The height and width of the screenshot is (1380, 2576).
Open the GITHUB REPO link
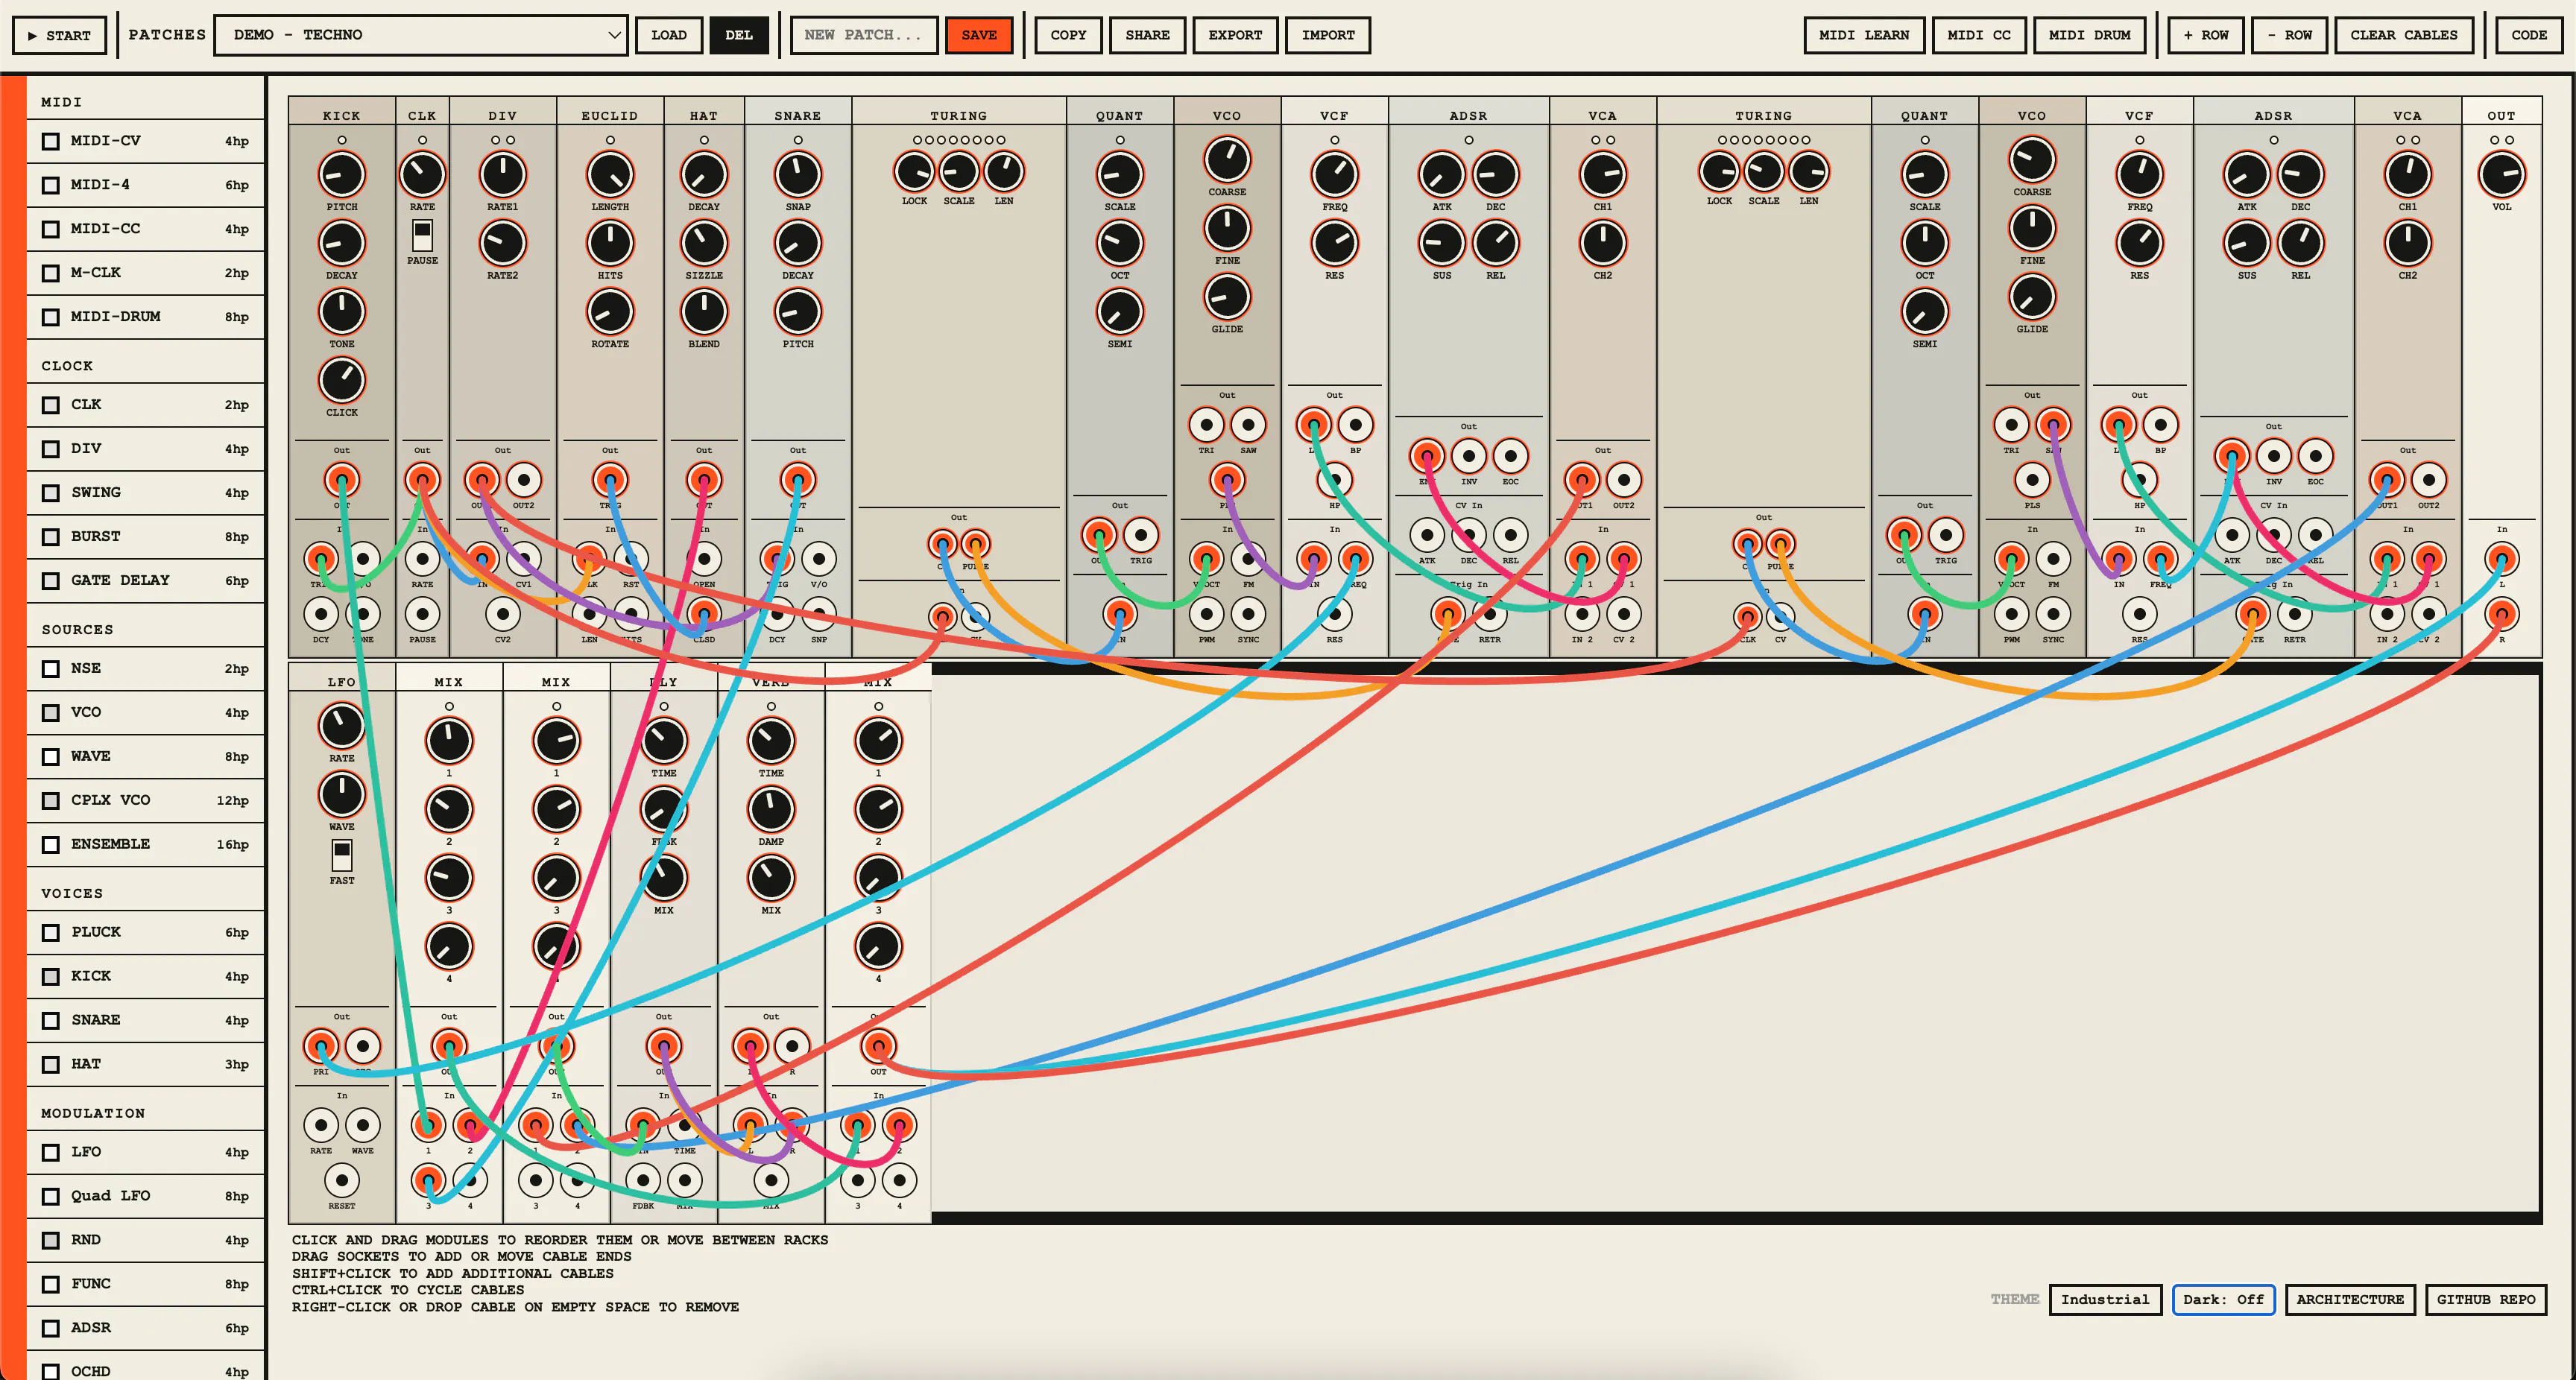(x=2486, y=1300)
